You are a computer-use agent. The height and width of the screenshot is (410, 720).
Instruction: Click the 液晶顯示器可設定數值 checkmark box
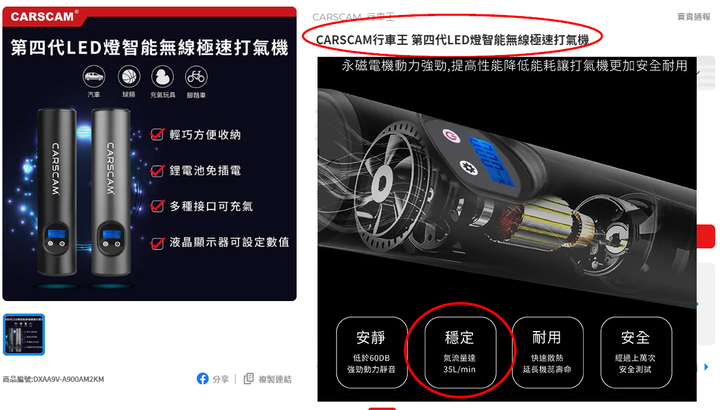pos(157,242)
